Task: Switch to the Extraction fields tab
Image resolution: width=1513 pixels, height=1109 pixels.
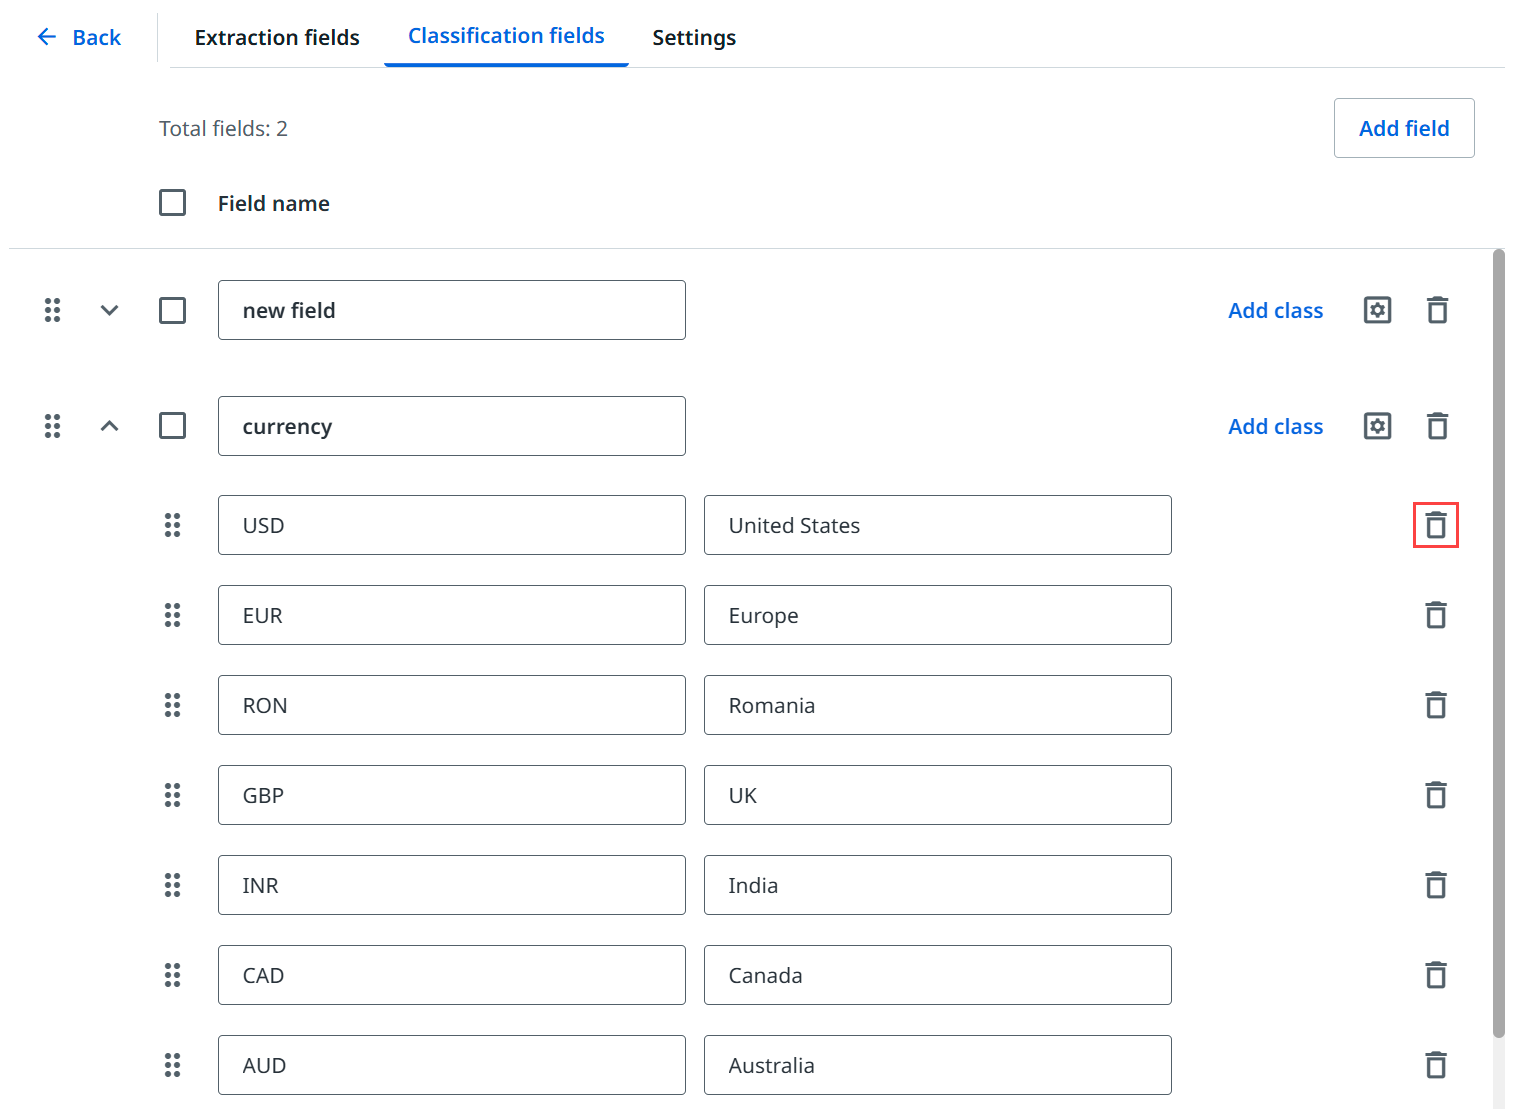Action: pos(277,38)
